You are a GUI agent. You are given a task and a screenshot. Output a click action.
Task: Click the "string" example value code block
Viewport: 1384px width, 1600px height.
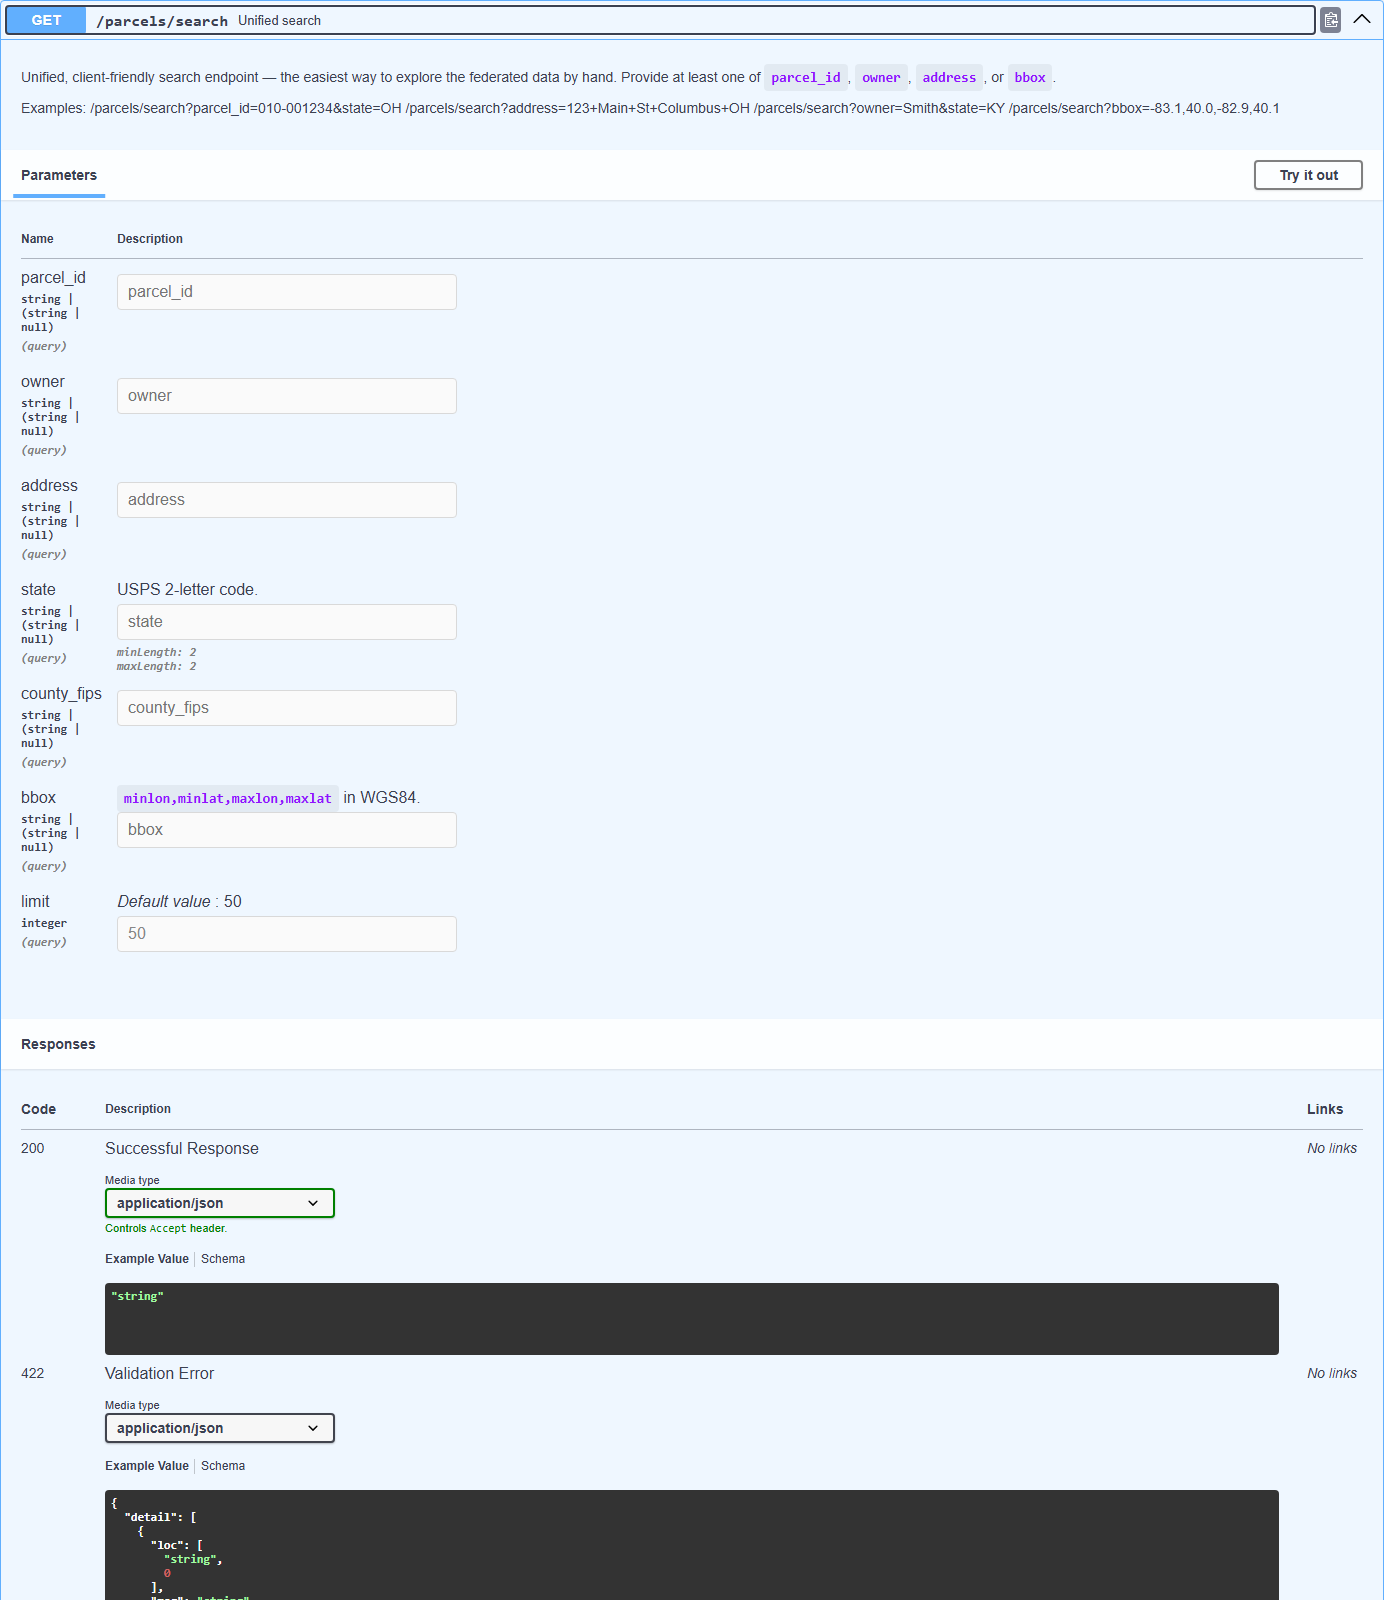[692, 1319]
